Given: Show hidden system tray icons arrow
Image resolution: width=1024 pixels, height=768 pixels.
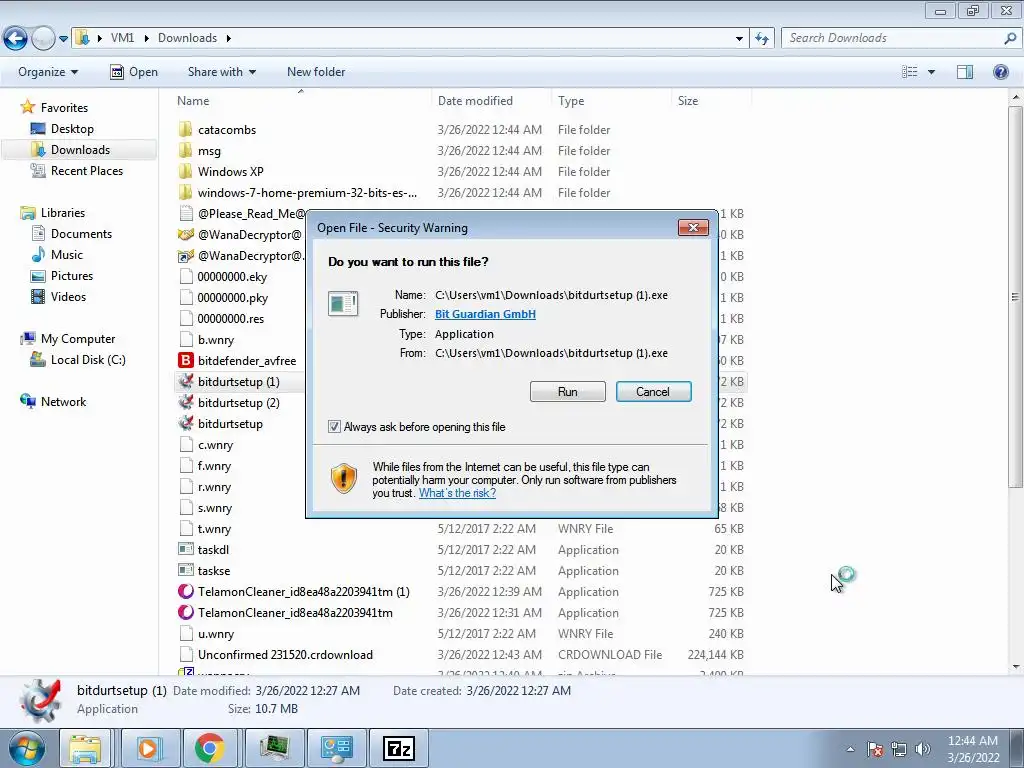Looking at the screenshot, I should (x=850, y=749).
